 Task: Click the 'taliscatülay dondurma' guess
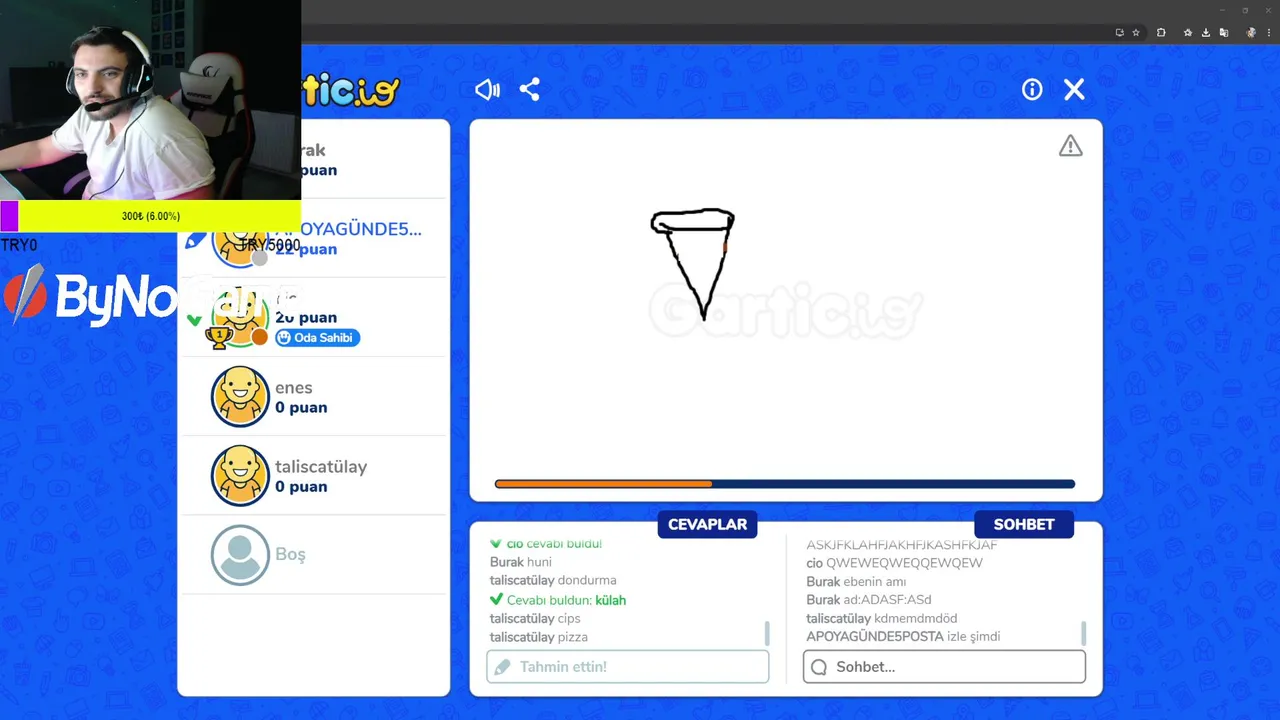coord(553,580)
